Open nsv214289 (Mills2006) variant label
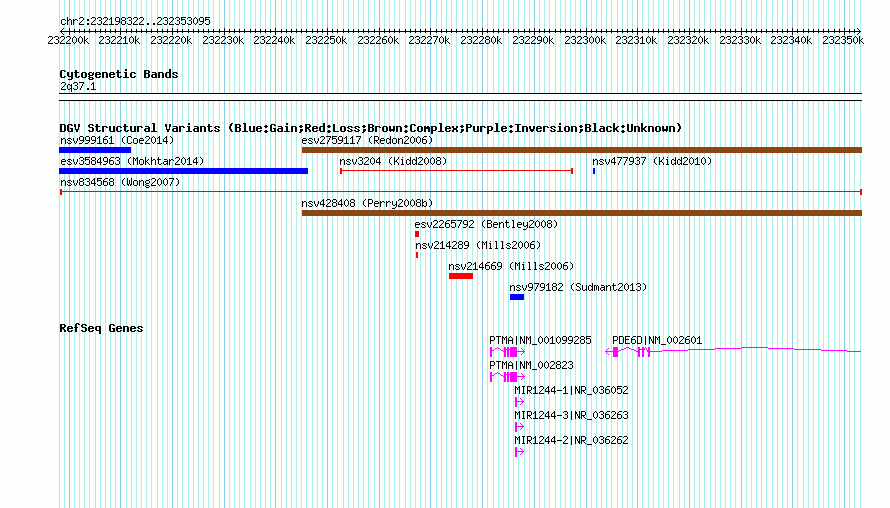The image size is (890, 508). (x=478, y=245)
